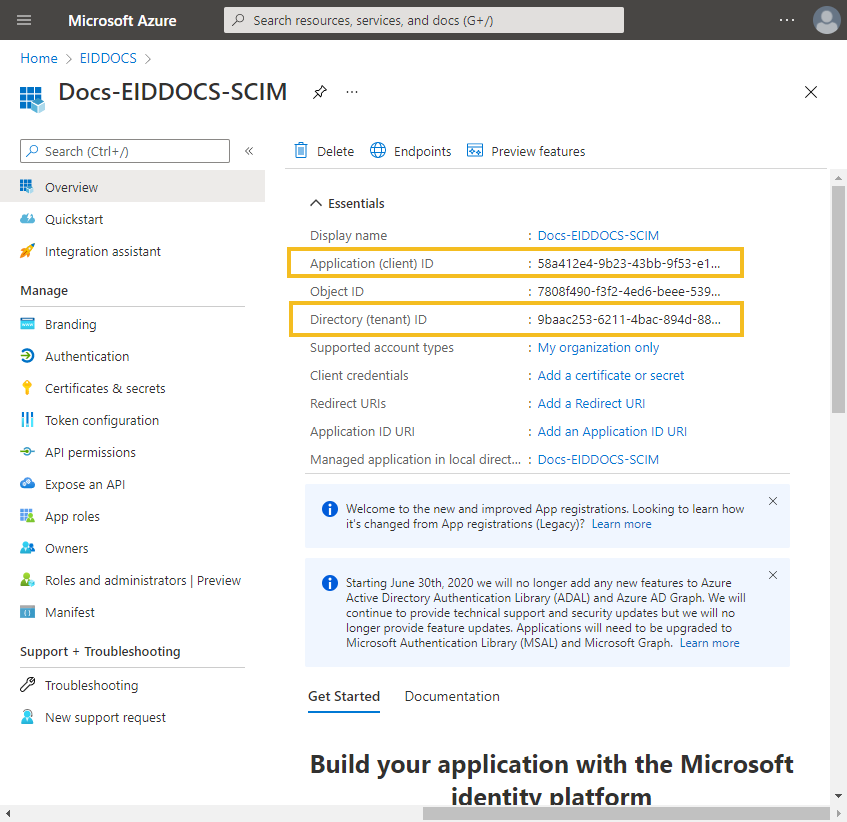Collapse the left sidebar menu
Viewport: 847px width, 822px height.
[249, 151]
